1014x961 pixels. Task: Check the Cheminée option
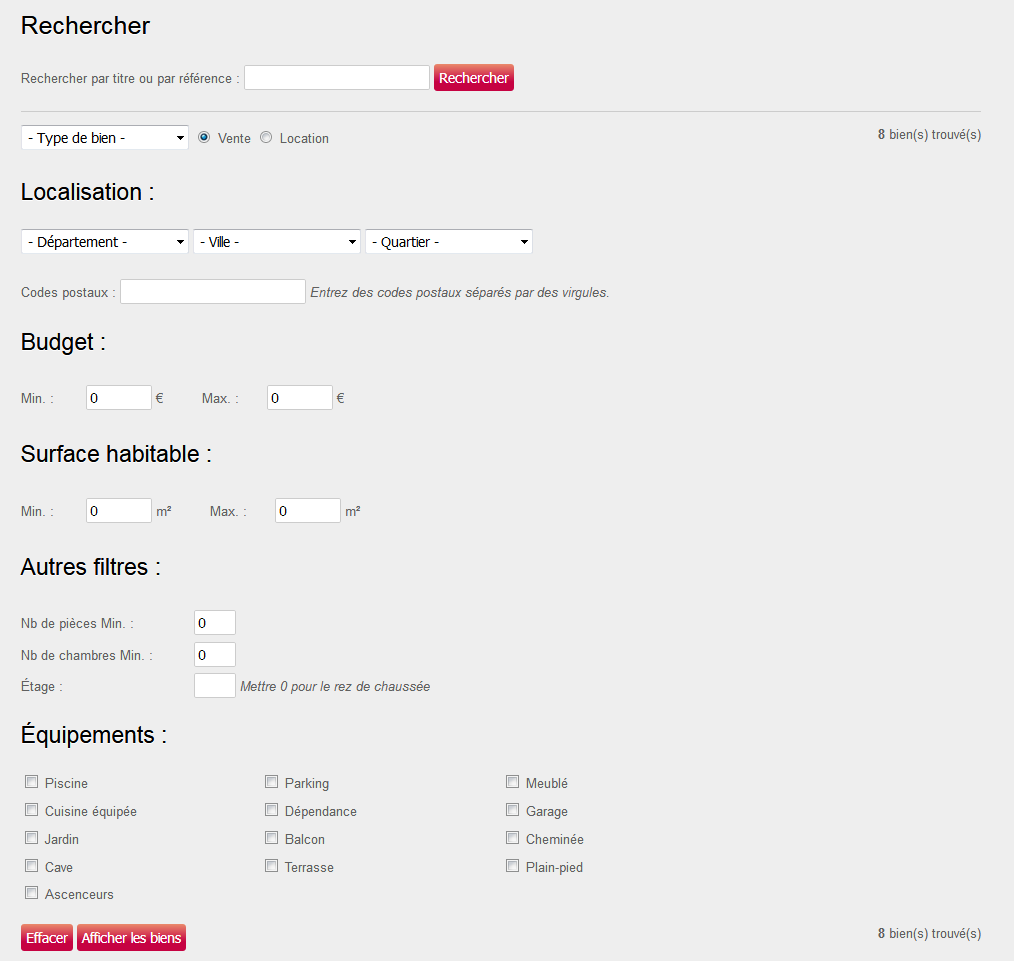[x=512, y=837]
